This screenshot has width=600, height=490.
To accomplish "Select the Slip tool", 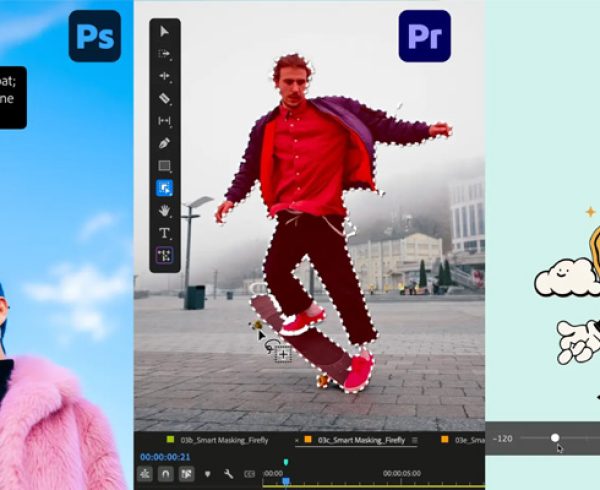I will [165, 121].
